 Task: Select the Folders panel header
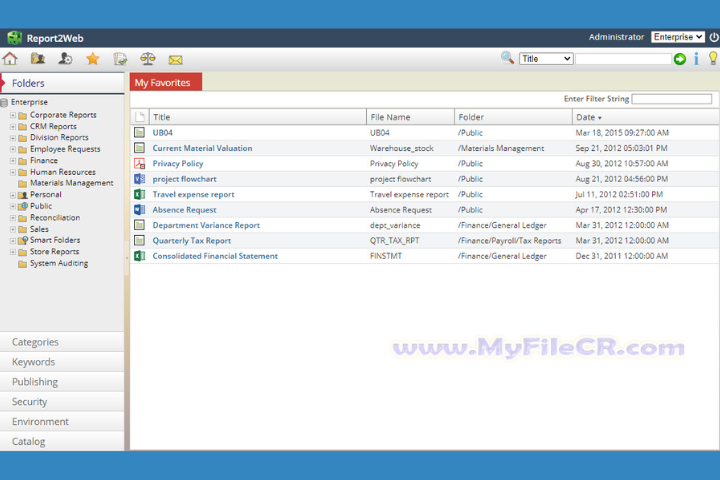[x=62, y=83]
